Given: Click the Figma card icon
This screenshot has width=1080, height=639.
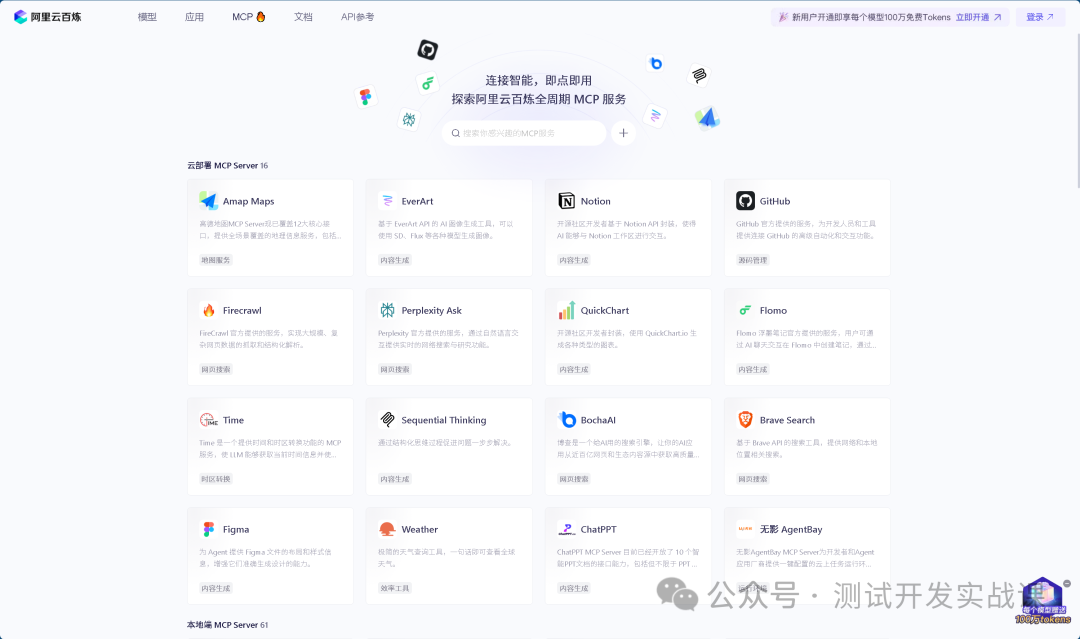Looking at the screenshot, I should coord(209,529).
